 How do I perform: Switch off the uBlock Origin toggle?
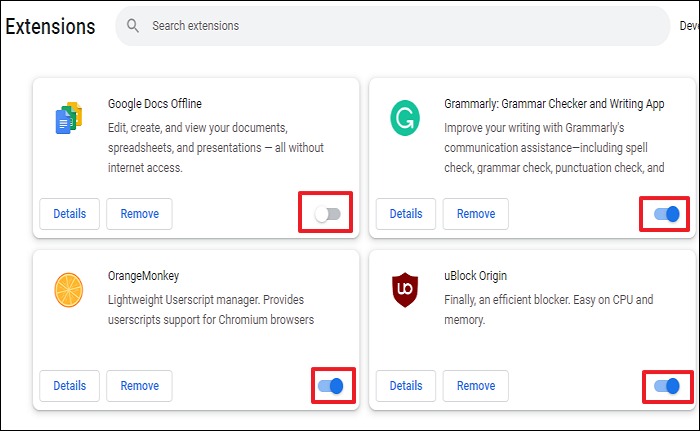[x=665, y=385]
